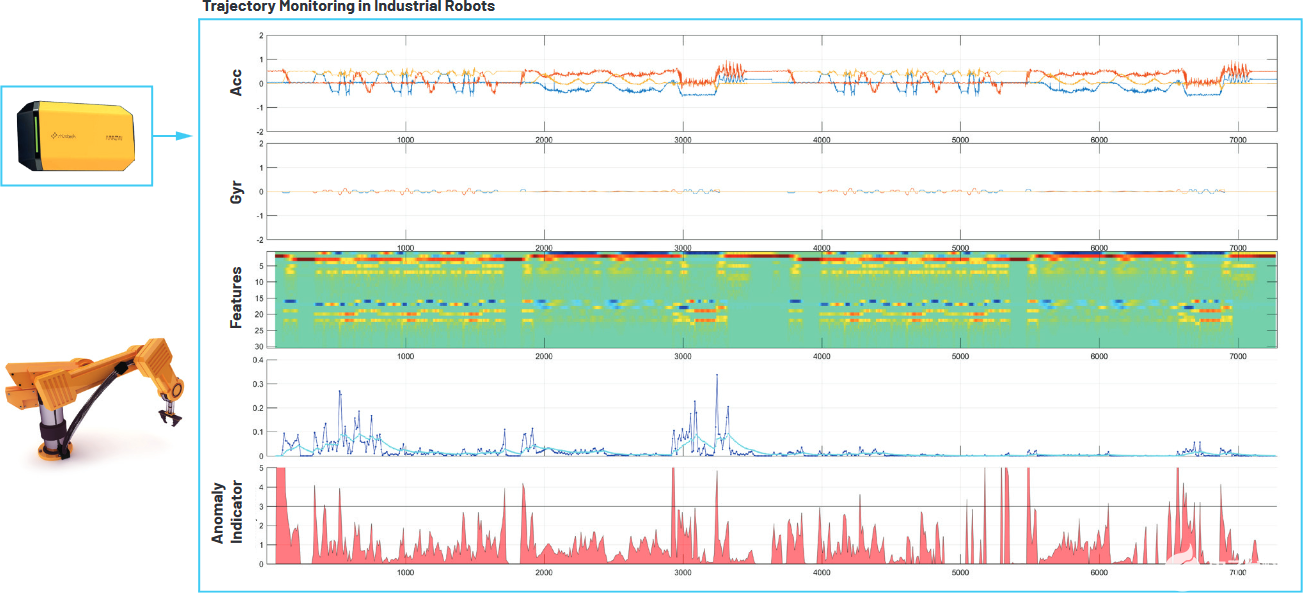Click the "0.3" y-axis tick label
1303x593 pixels.
pyautogui.click(x=257, y=384)
